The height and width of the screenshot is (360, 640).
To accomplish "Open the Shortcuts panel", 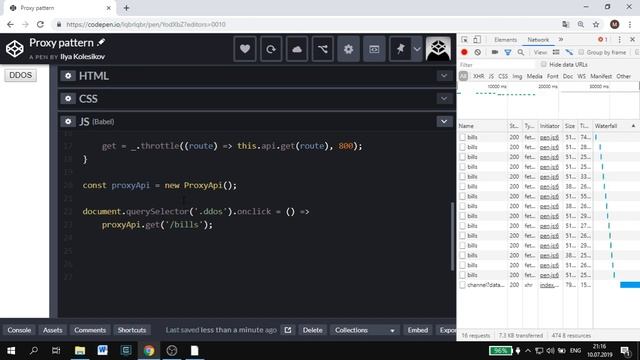I will (x=132, y=330).
